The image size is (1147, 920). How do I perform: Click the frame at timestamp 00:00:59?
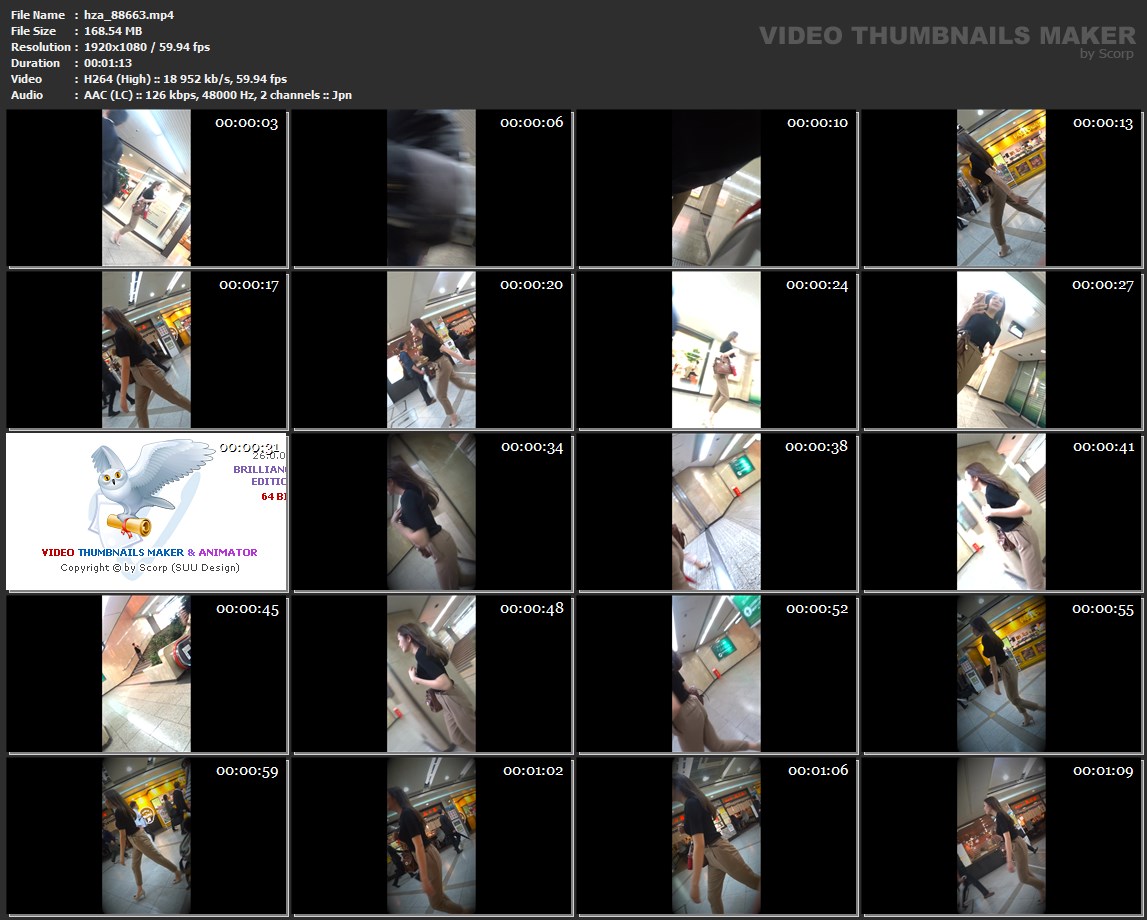146,836
